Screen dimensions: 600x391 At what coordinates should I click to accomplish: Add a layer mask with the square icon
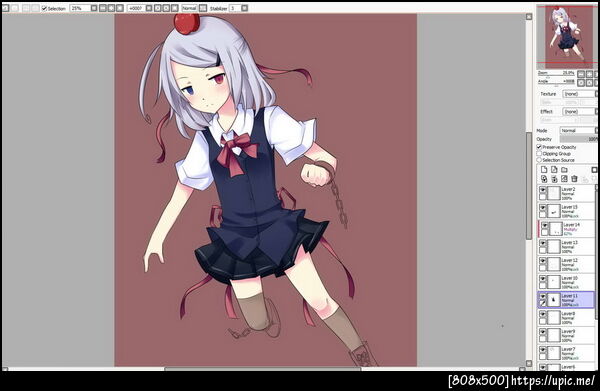594,169
